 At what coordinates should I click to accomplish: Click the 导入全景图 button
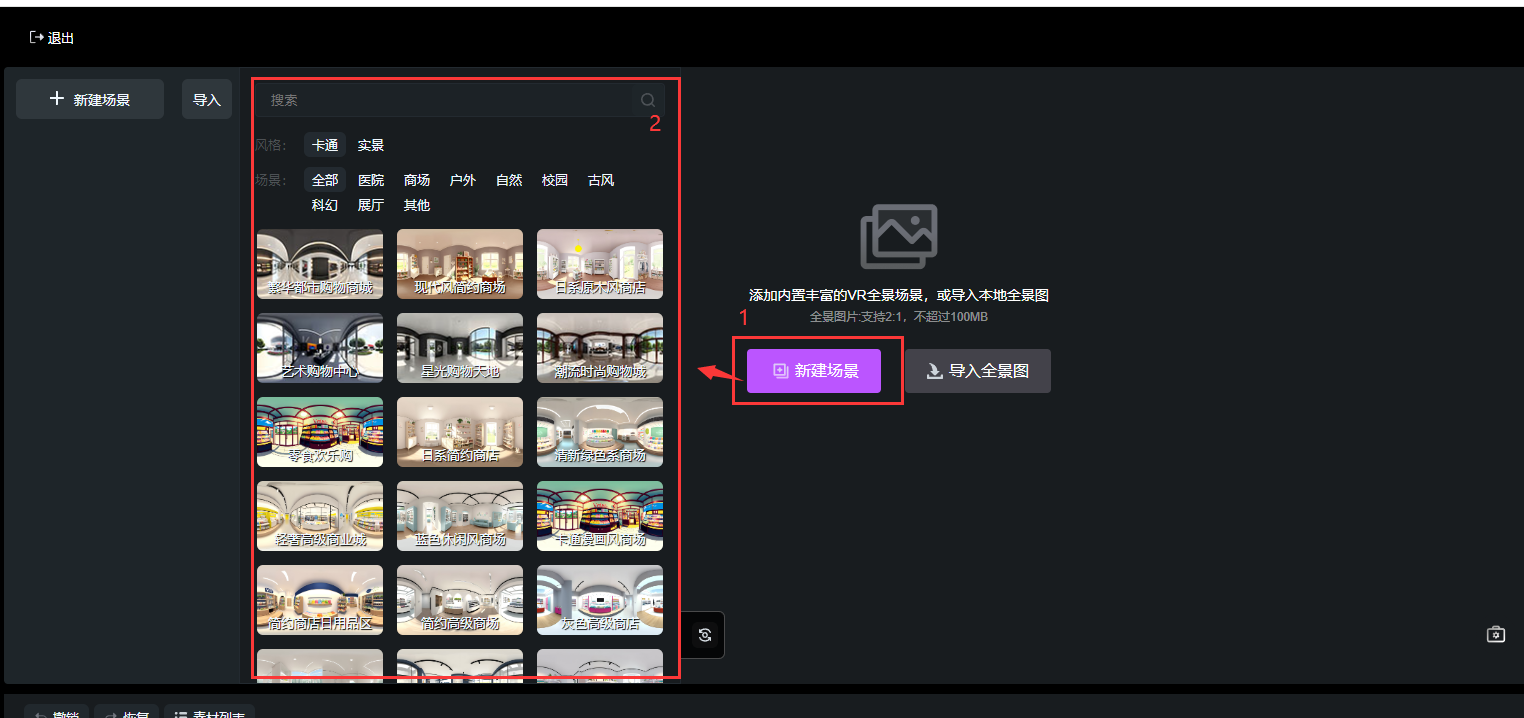(977, 371)
